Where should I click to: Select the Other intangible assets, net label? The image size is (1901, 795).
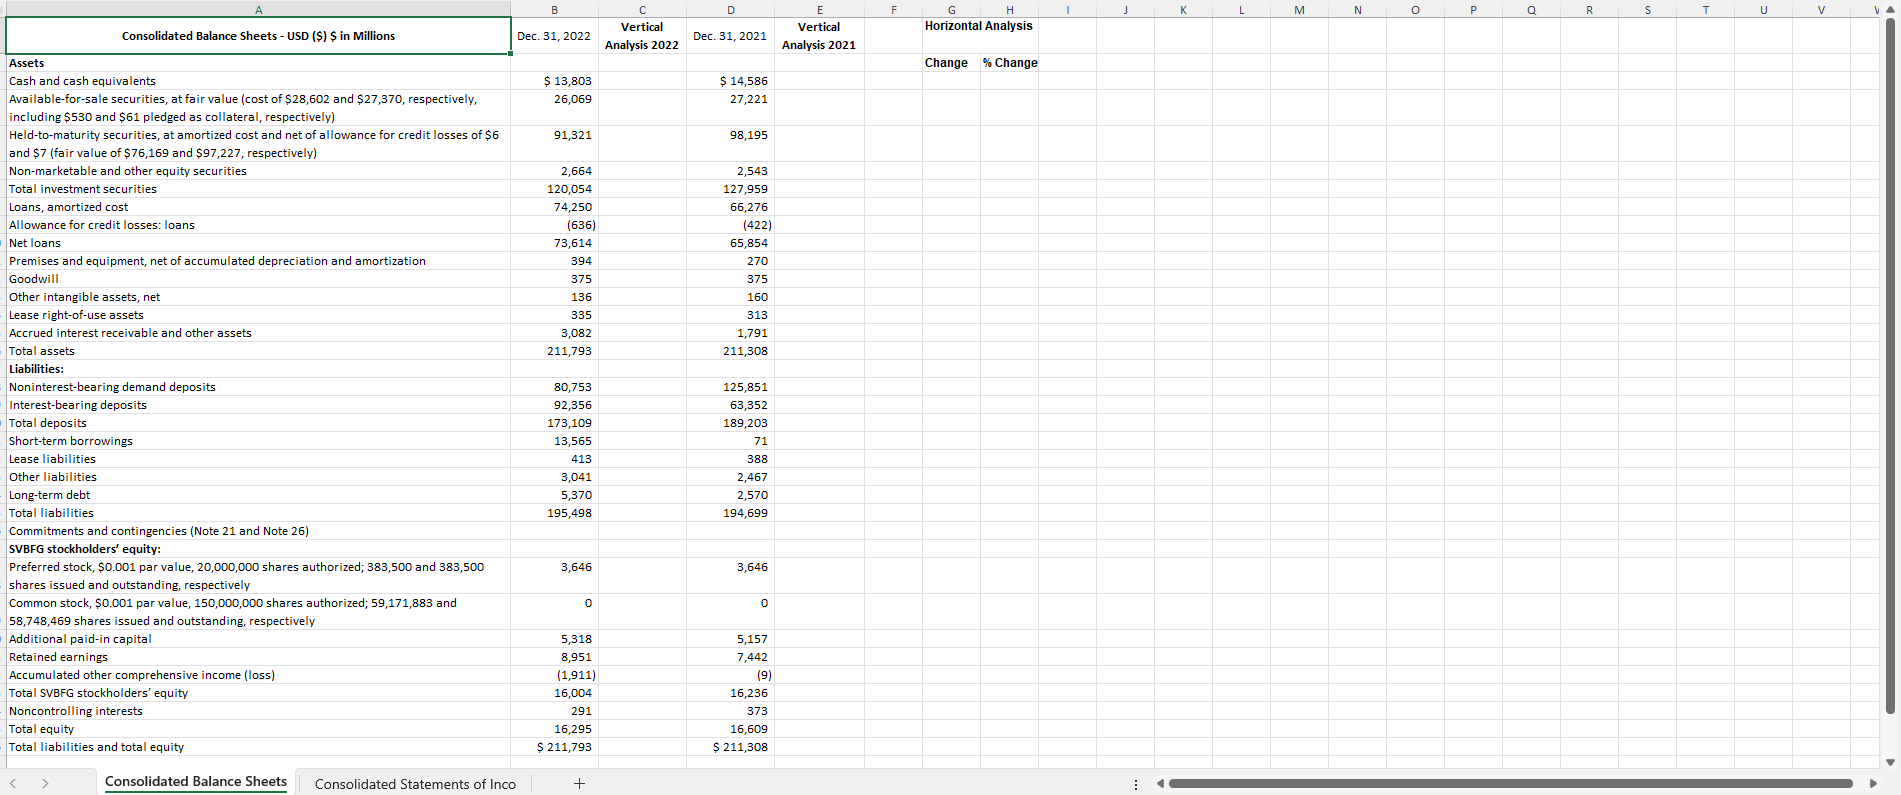click(x=258, y=297)
